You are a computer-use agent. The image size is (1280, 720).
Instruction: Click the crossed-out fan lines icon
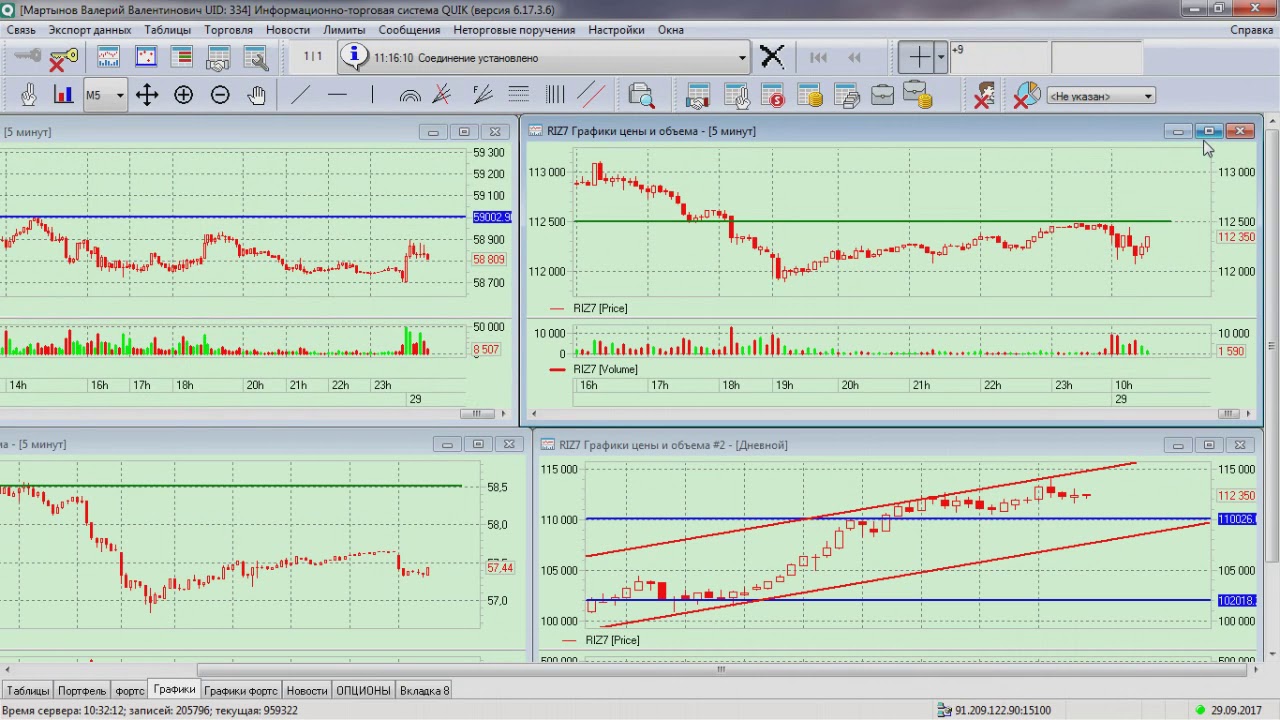(x=442, y=95)
